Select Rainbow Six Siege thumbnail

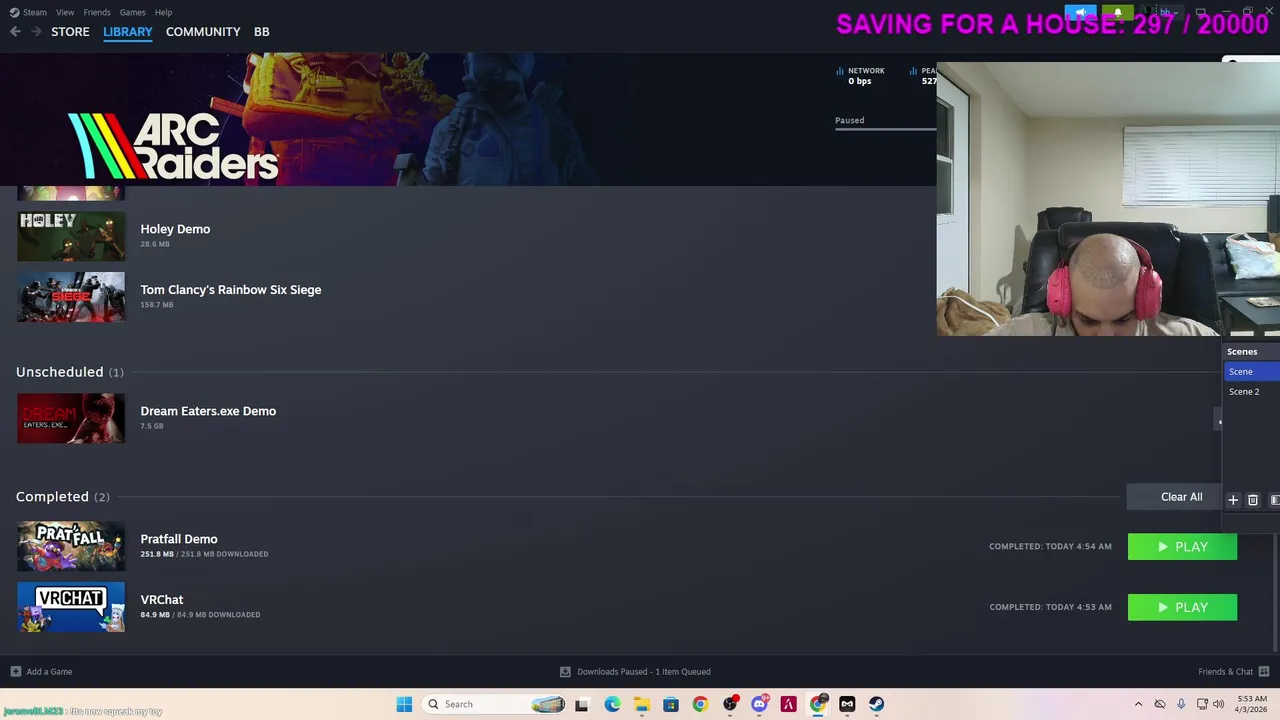(x=71, y=297)
